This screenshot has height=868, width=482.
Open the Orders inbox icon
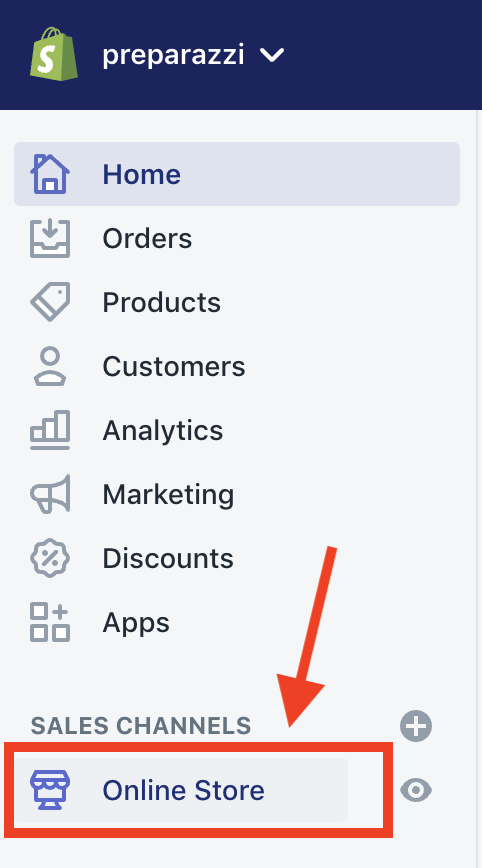(50, 238)
